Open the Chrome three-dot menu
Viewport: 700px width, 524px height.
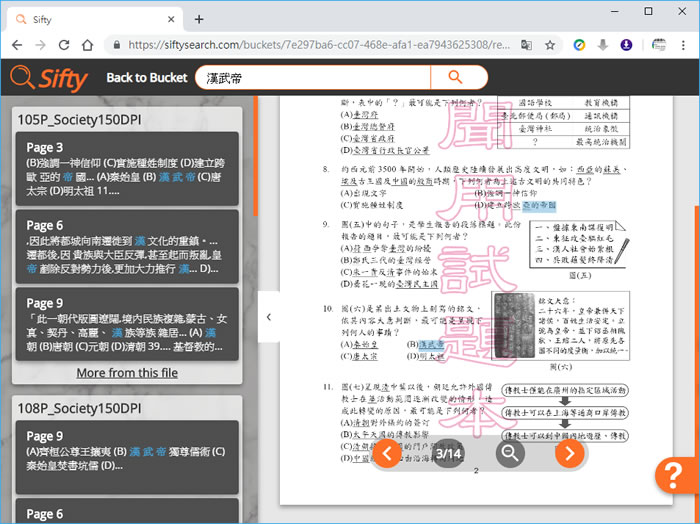[685, 45]
